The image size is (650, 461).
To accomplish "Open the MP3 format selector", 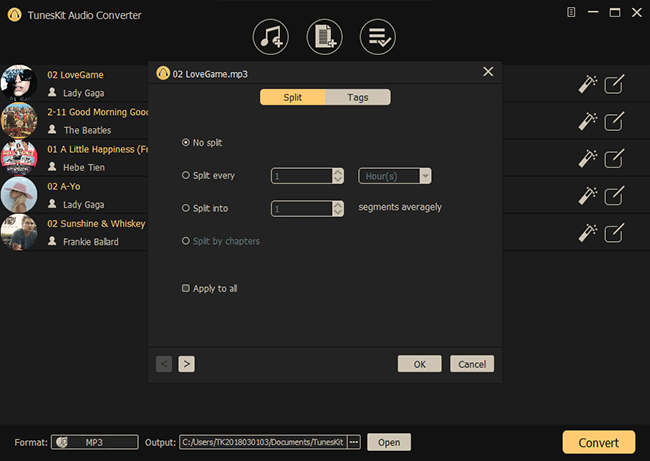I will click(95, 442).
